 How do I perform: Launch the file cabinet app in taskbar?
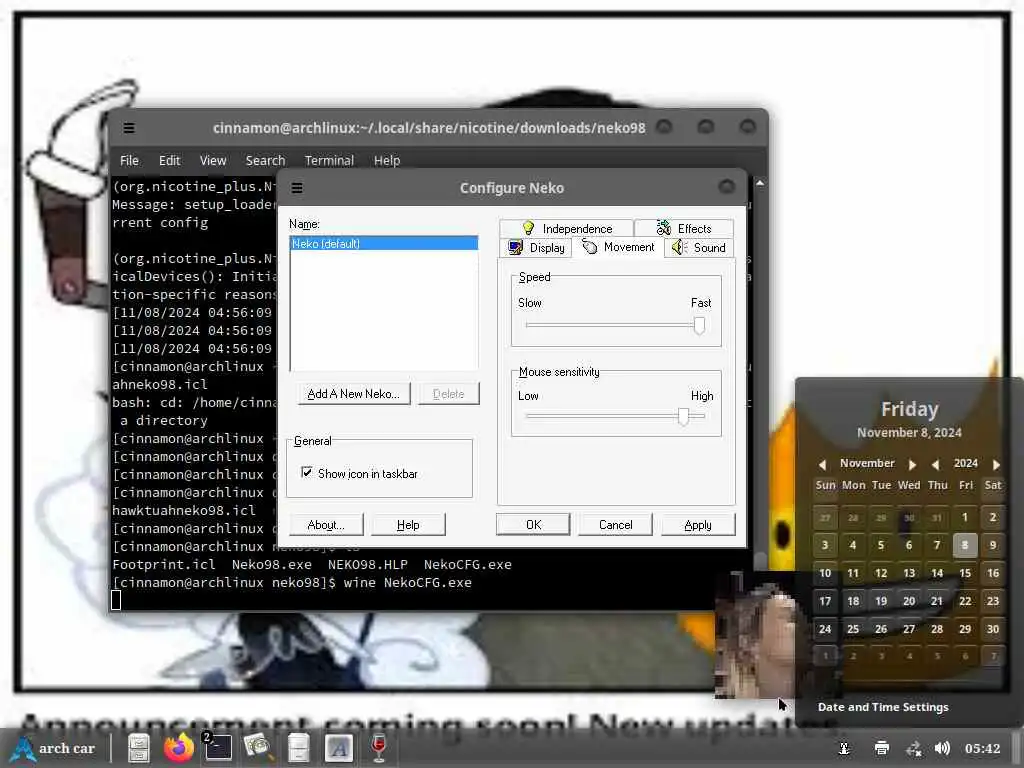[138, 748]
